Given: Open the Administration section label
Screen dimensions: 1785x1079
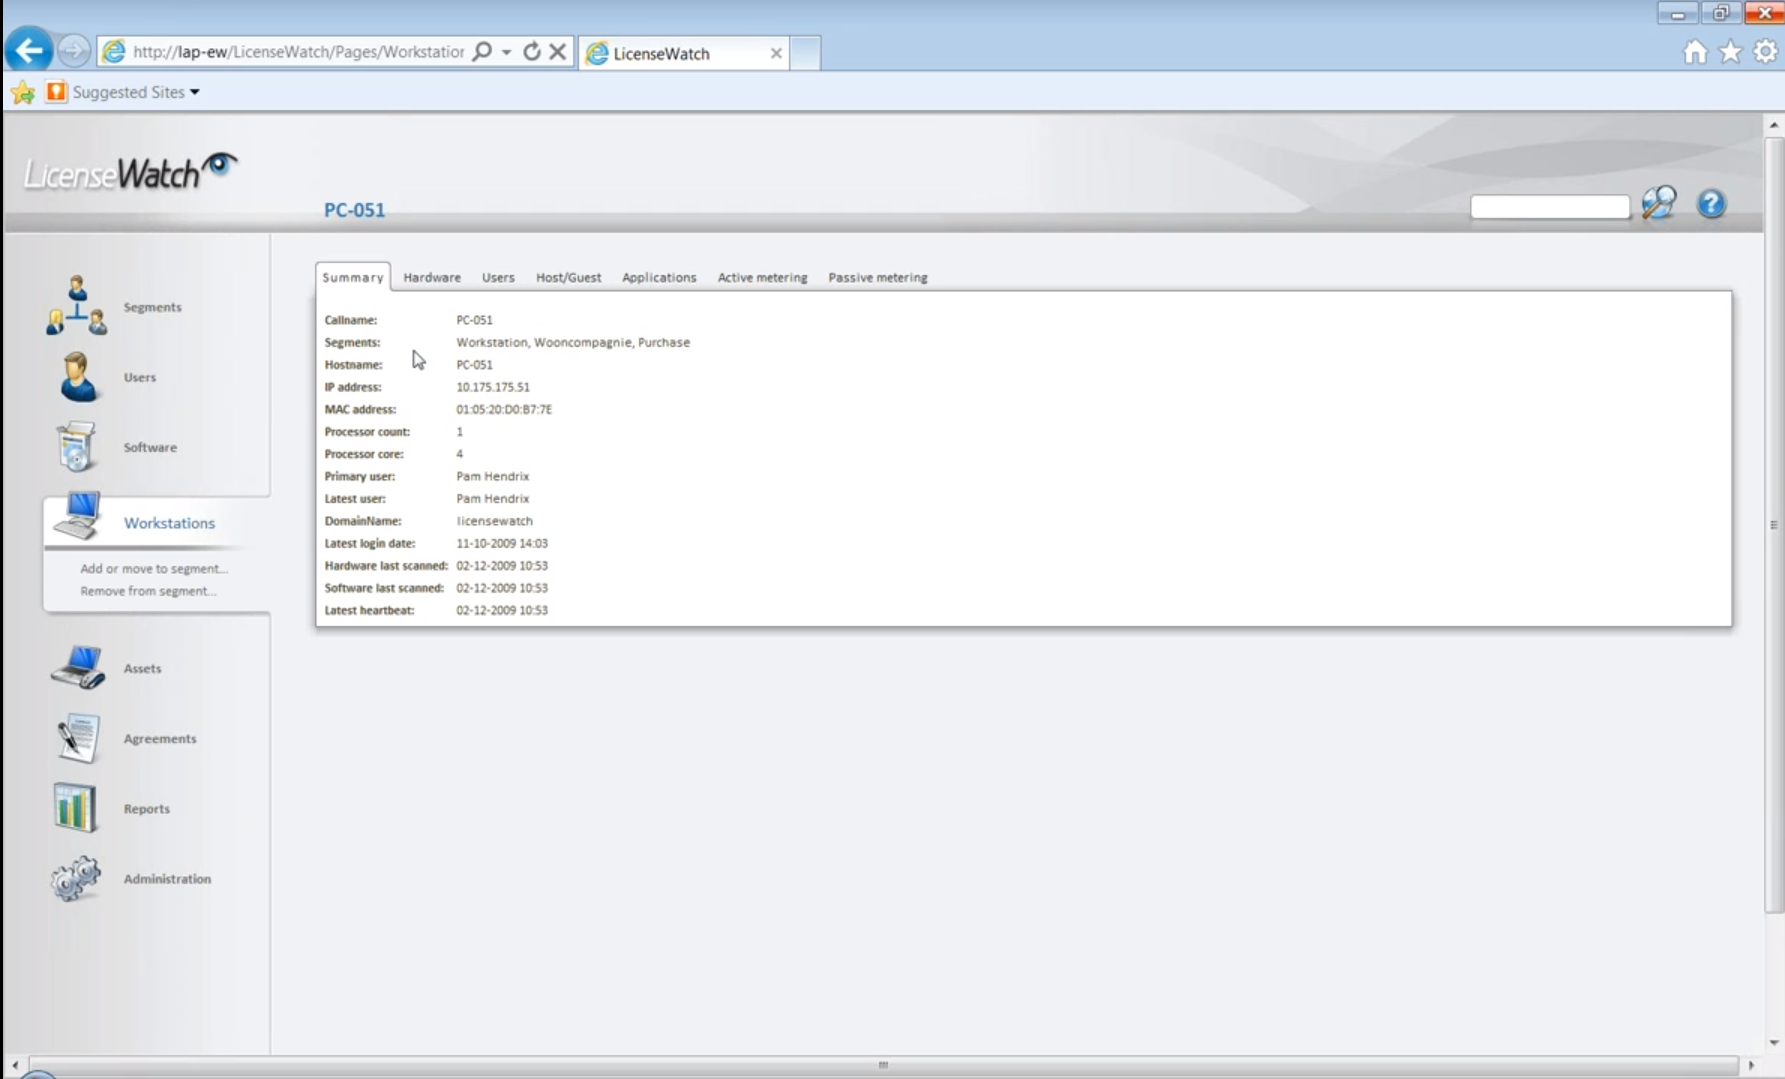Looking at the screenshot, I should pos(167,878).
